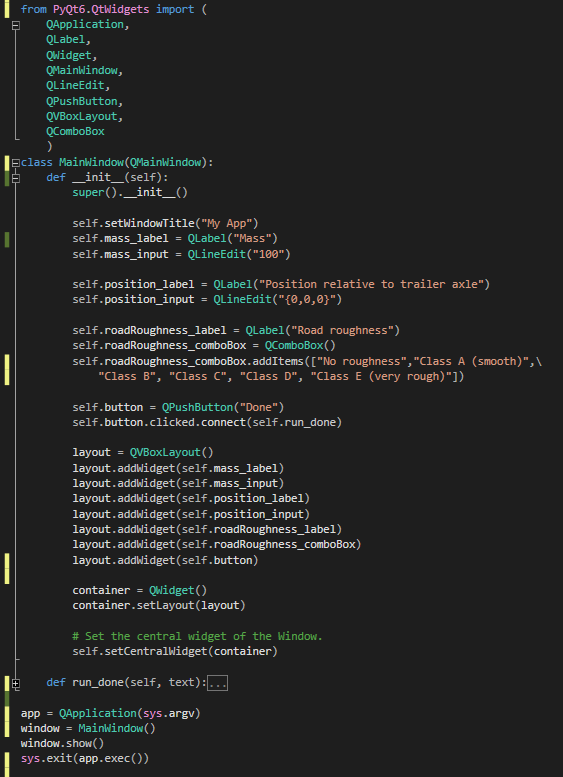
Task: Click the 'self.setWindowTitle("My App")' line
Action: pos(166,223)
